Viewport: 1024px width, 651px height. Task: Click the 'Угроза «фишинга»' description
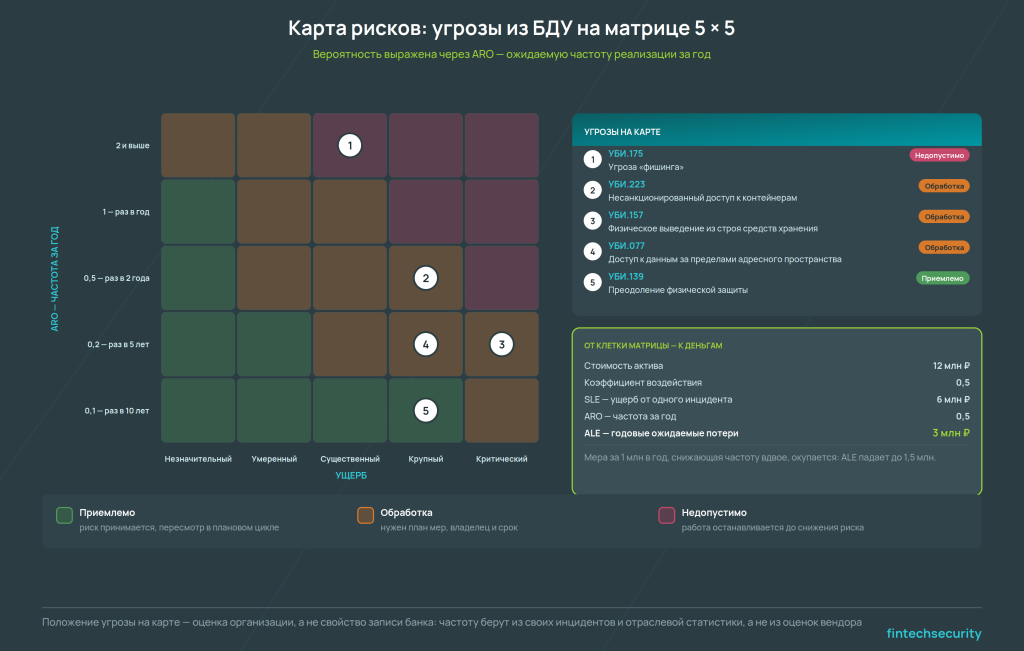[x=646, y=167]
